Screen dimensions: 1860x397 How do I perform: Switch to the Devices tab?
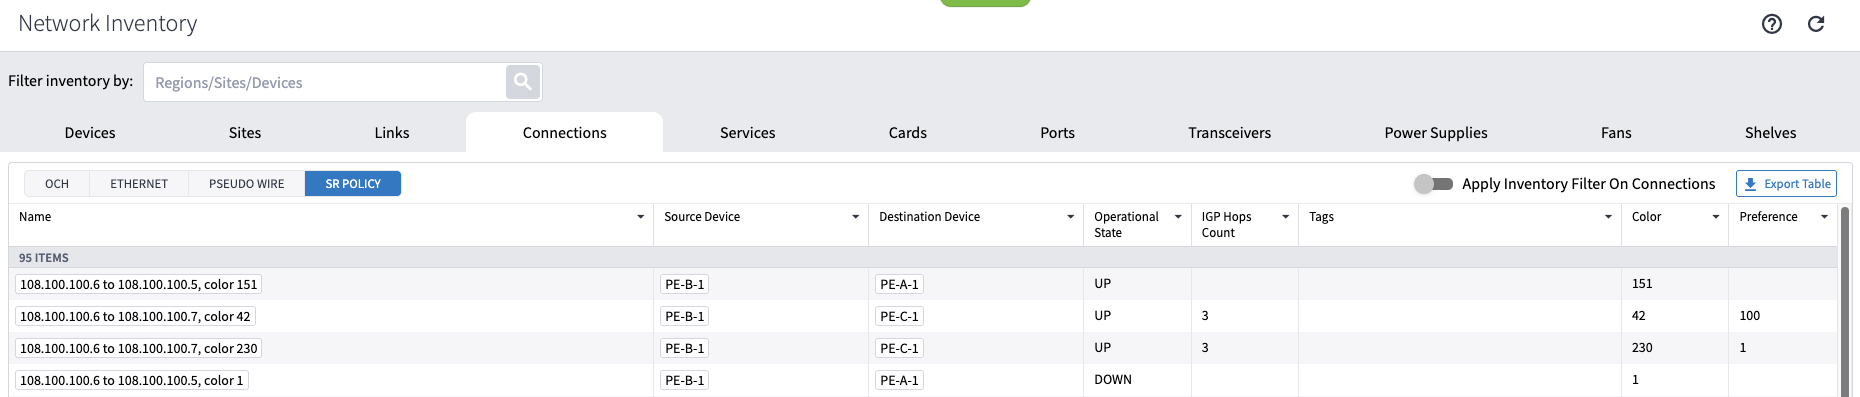click(90, 133)
